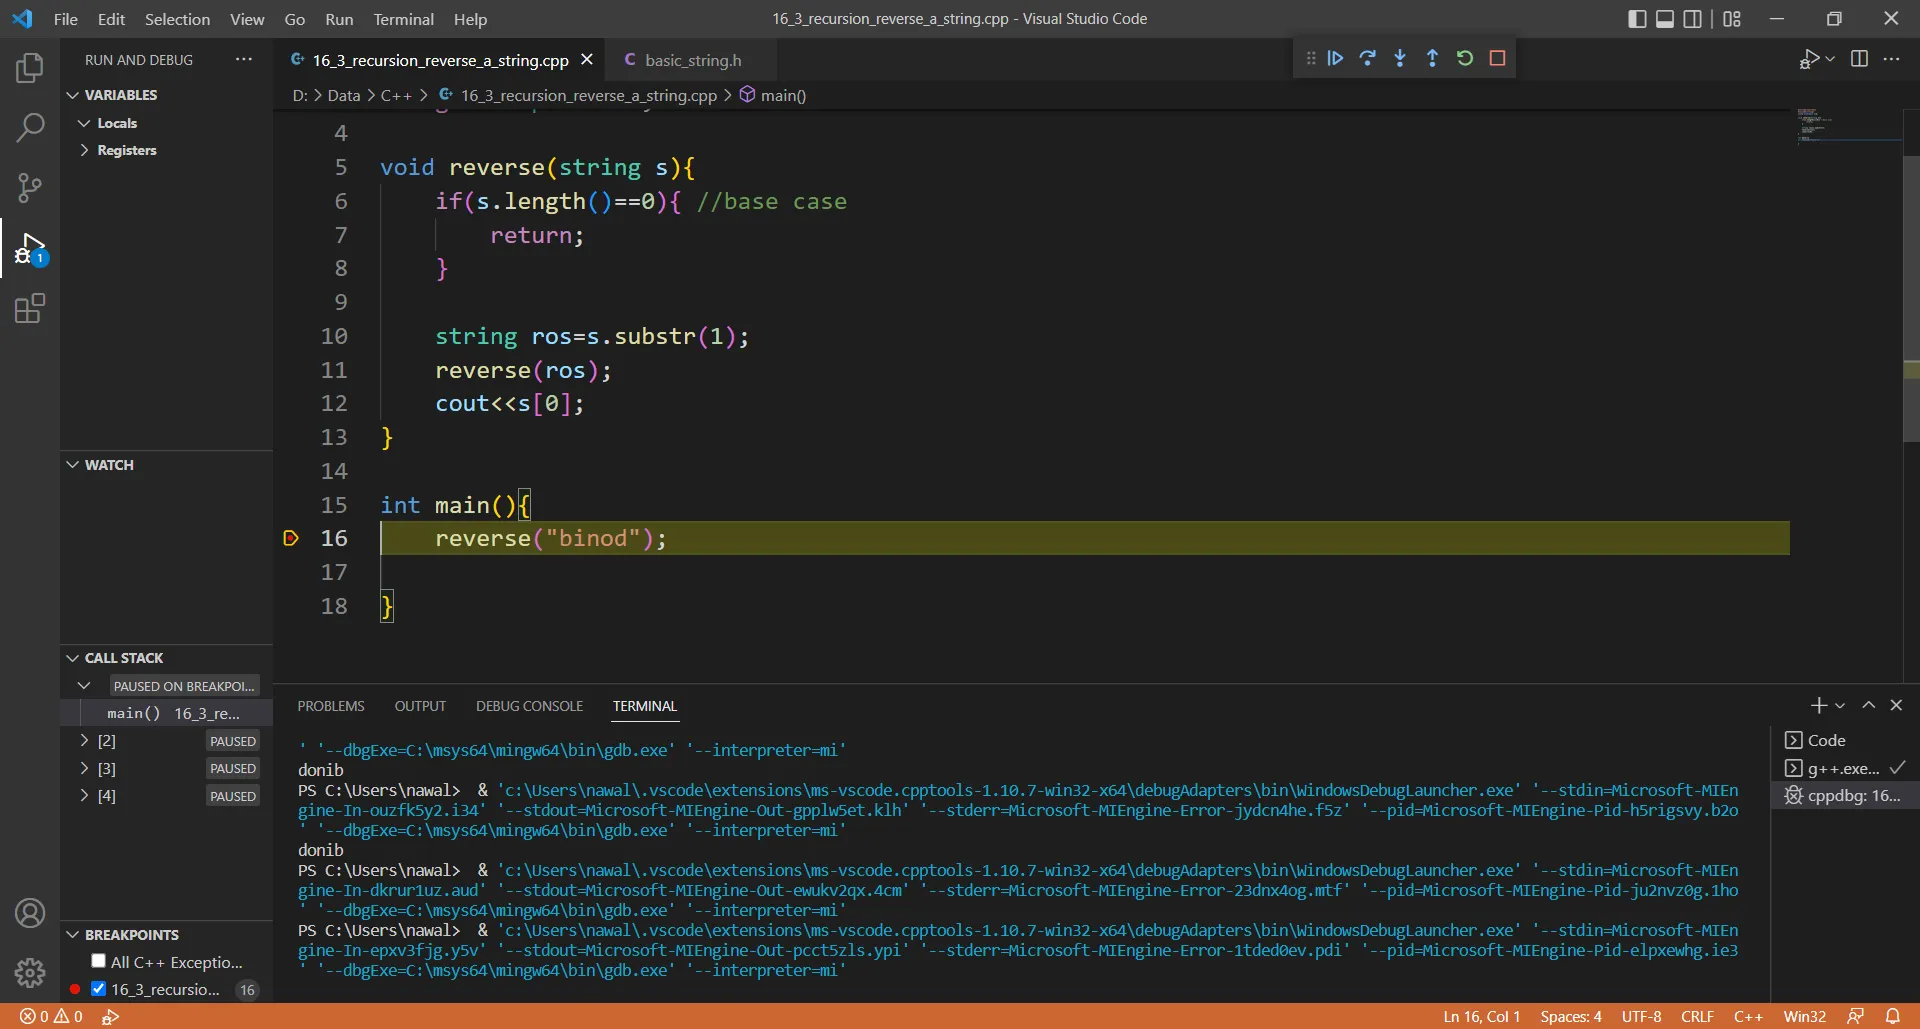
Task: Enable the All C++ Exceptions checkbox
Action: coord(98,961)
